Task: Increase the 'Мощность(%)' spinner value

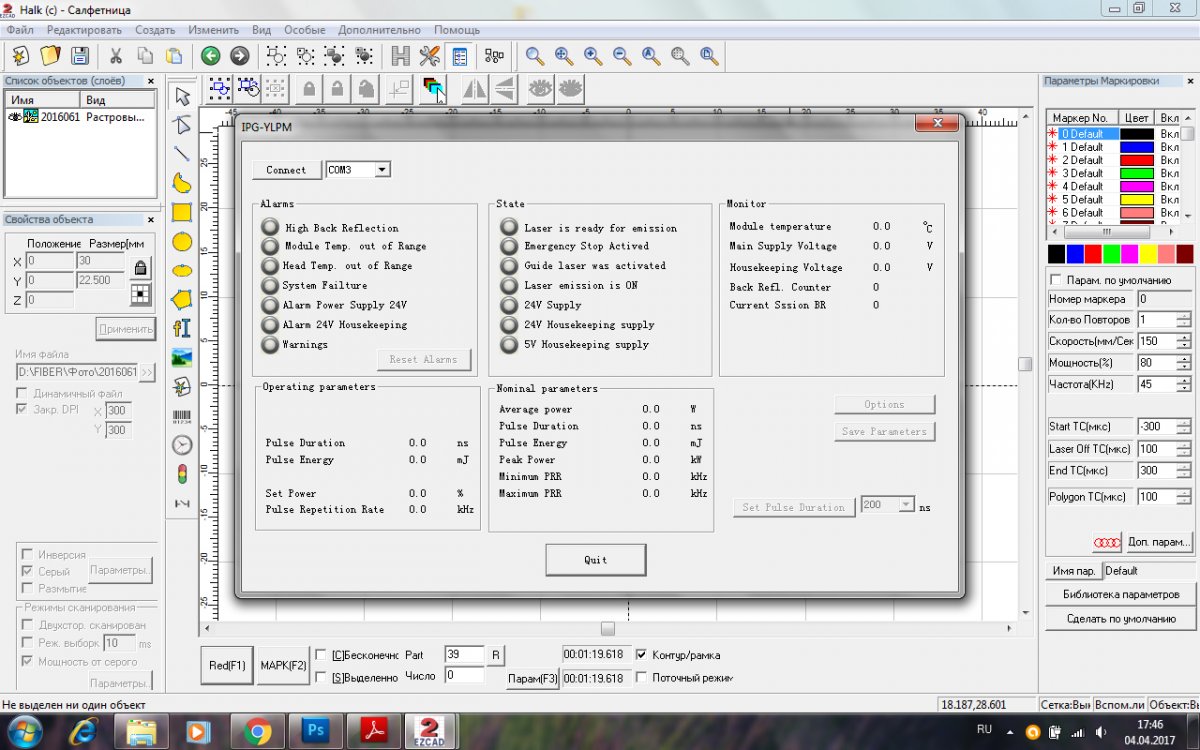Action: coord(1184,358)
